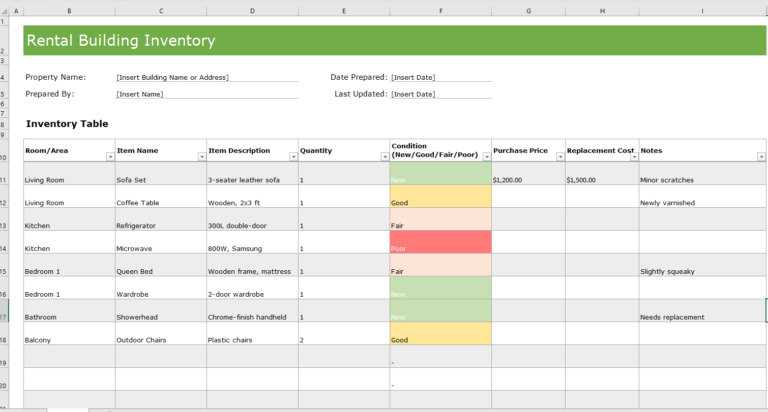768x412 pixels.
Task: Select column I header
Action: pyautogui.click(x=702, y=11)
